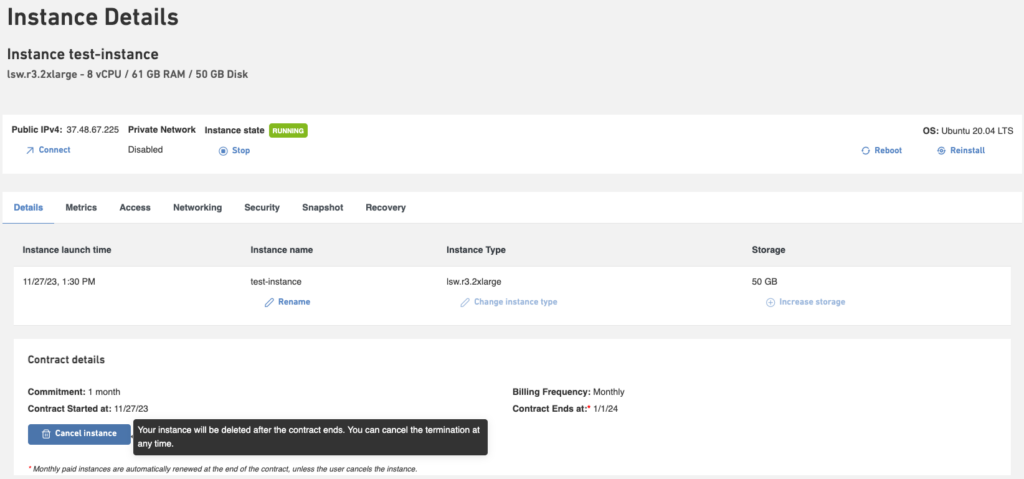Click the 50 GB storage value

[765, 282]
